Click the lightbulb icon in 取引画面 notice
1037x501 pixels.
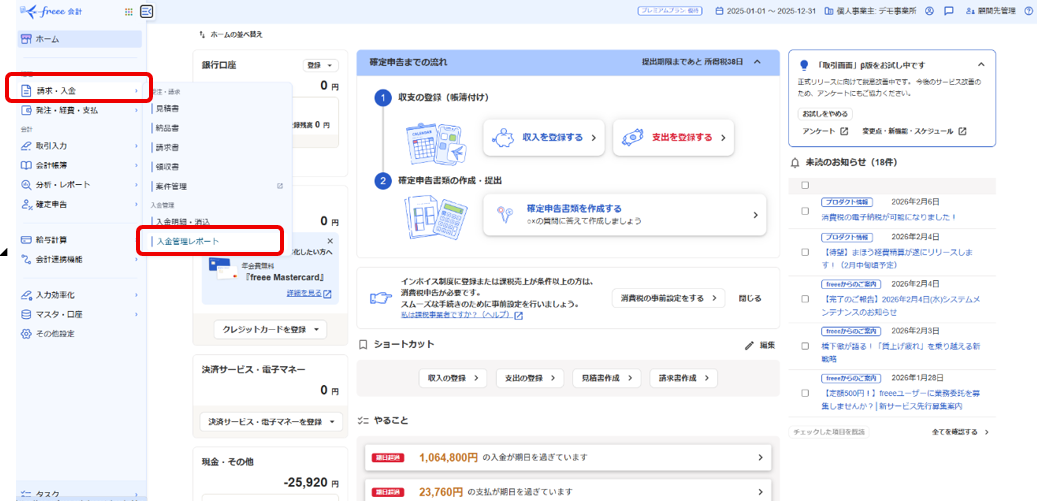(x=804, y=65)
